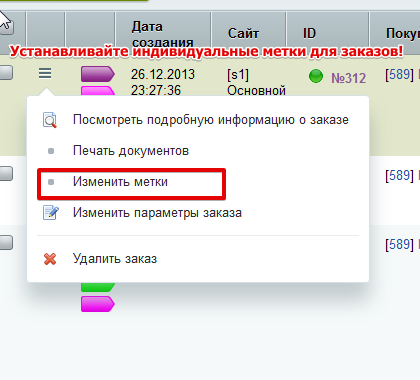Click the grey bullet beside Печать документов
420x380 pixels.
pyautogui.click(x=51, y=151)
